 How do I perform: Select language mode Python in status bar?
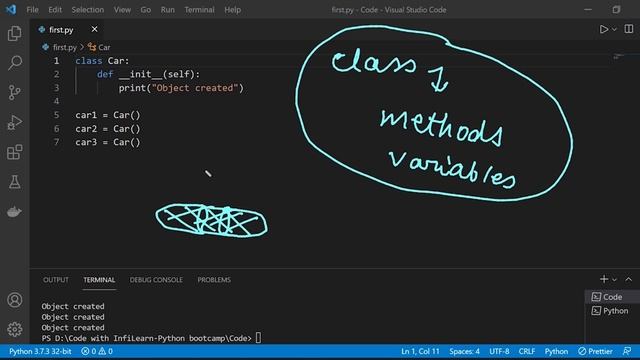(556, 351)
